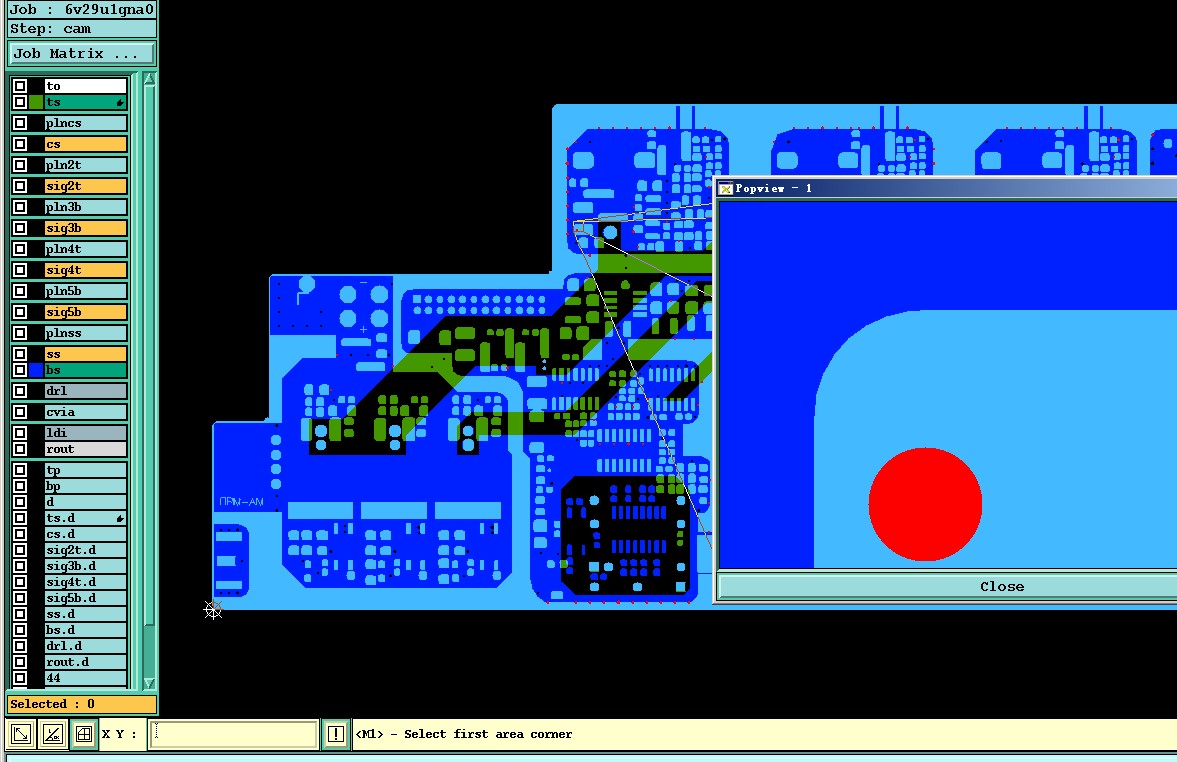Image resolution: width=1177 pixels, height=762 pixels.
Task: Click the Popview window title icon
Action: click(x=726, y=188)
